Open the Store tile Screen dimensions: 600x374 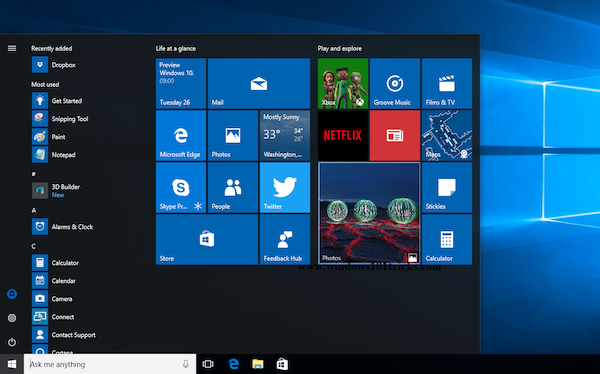[x=207, y=240]
